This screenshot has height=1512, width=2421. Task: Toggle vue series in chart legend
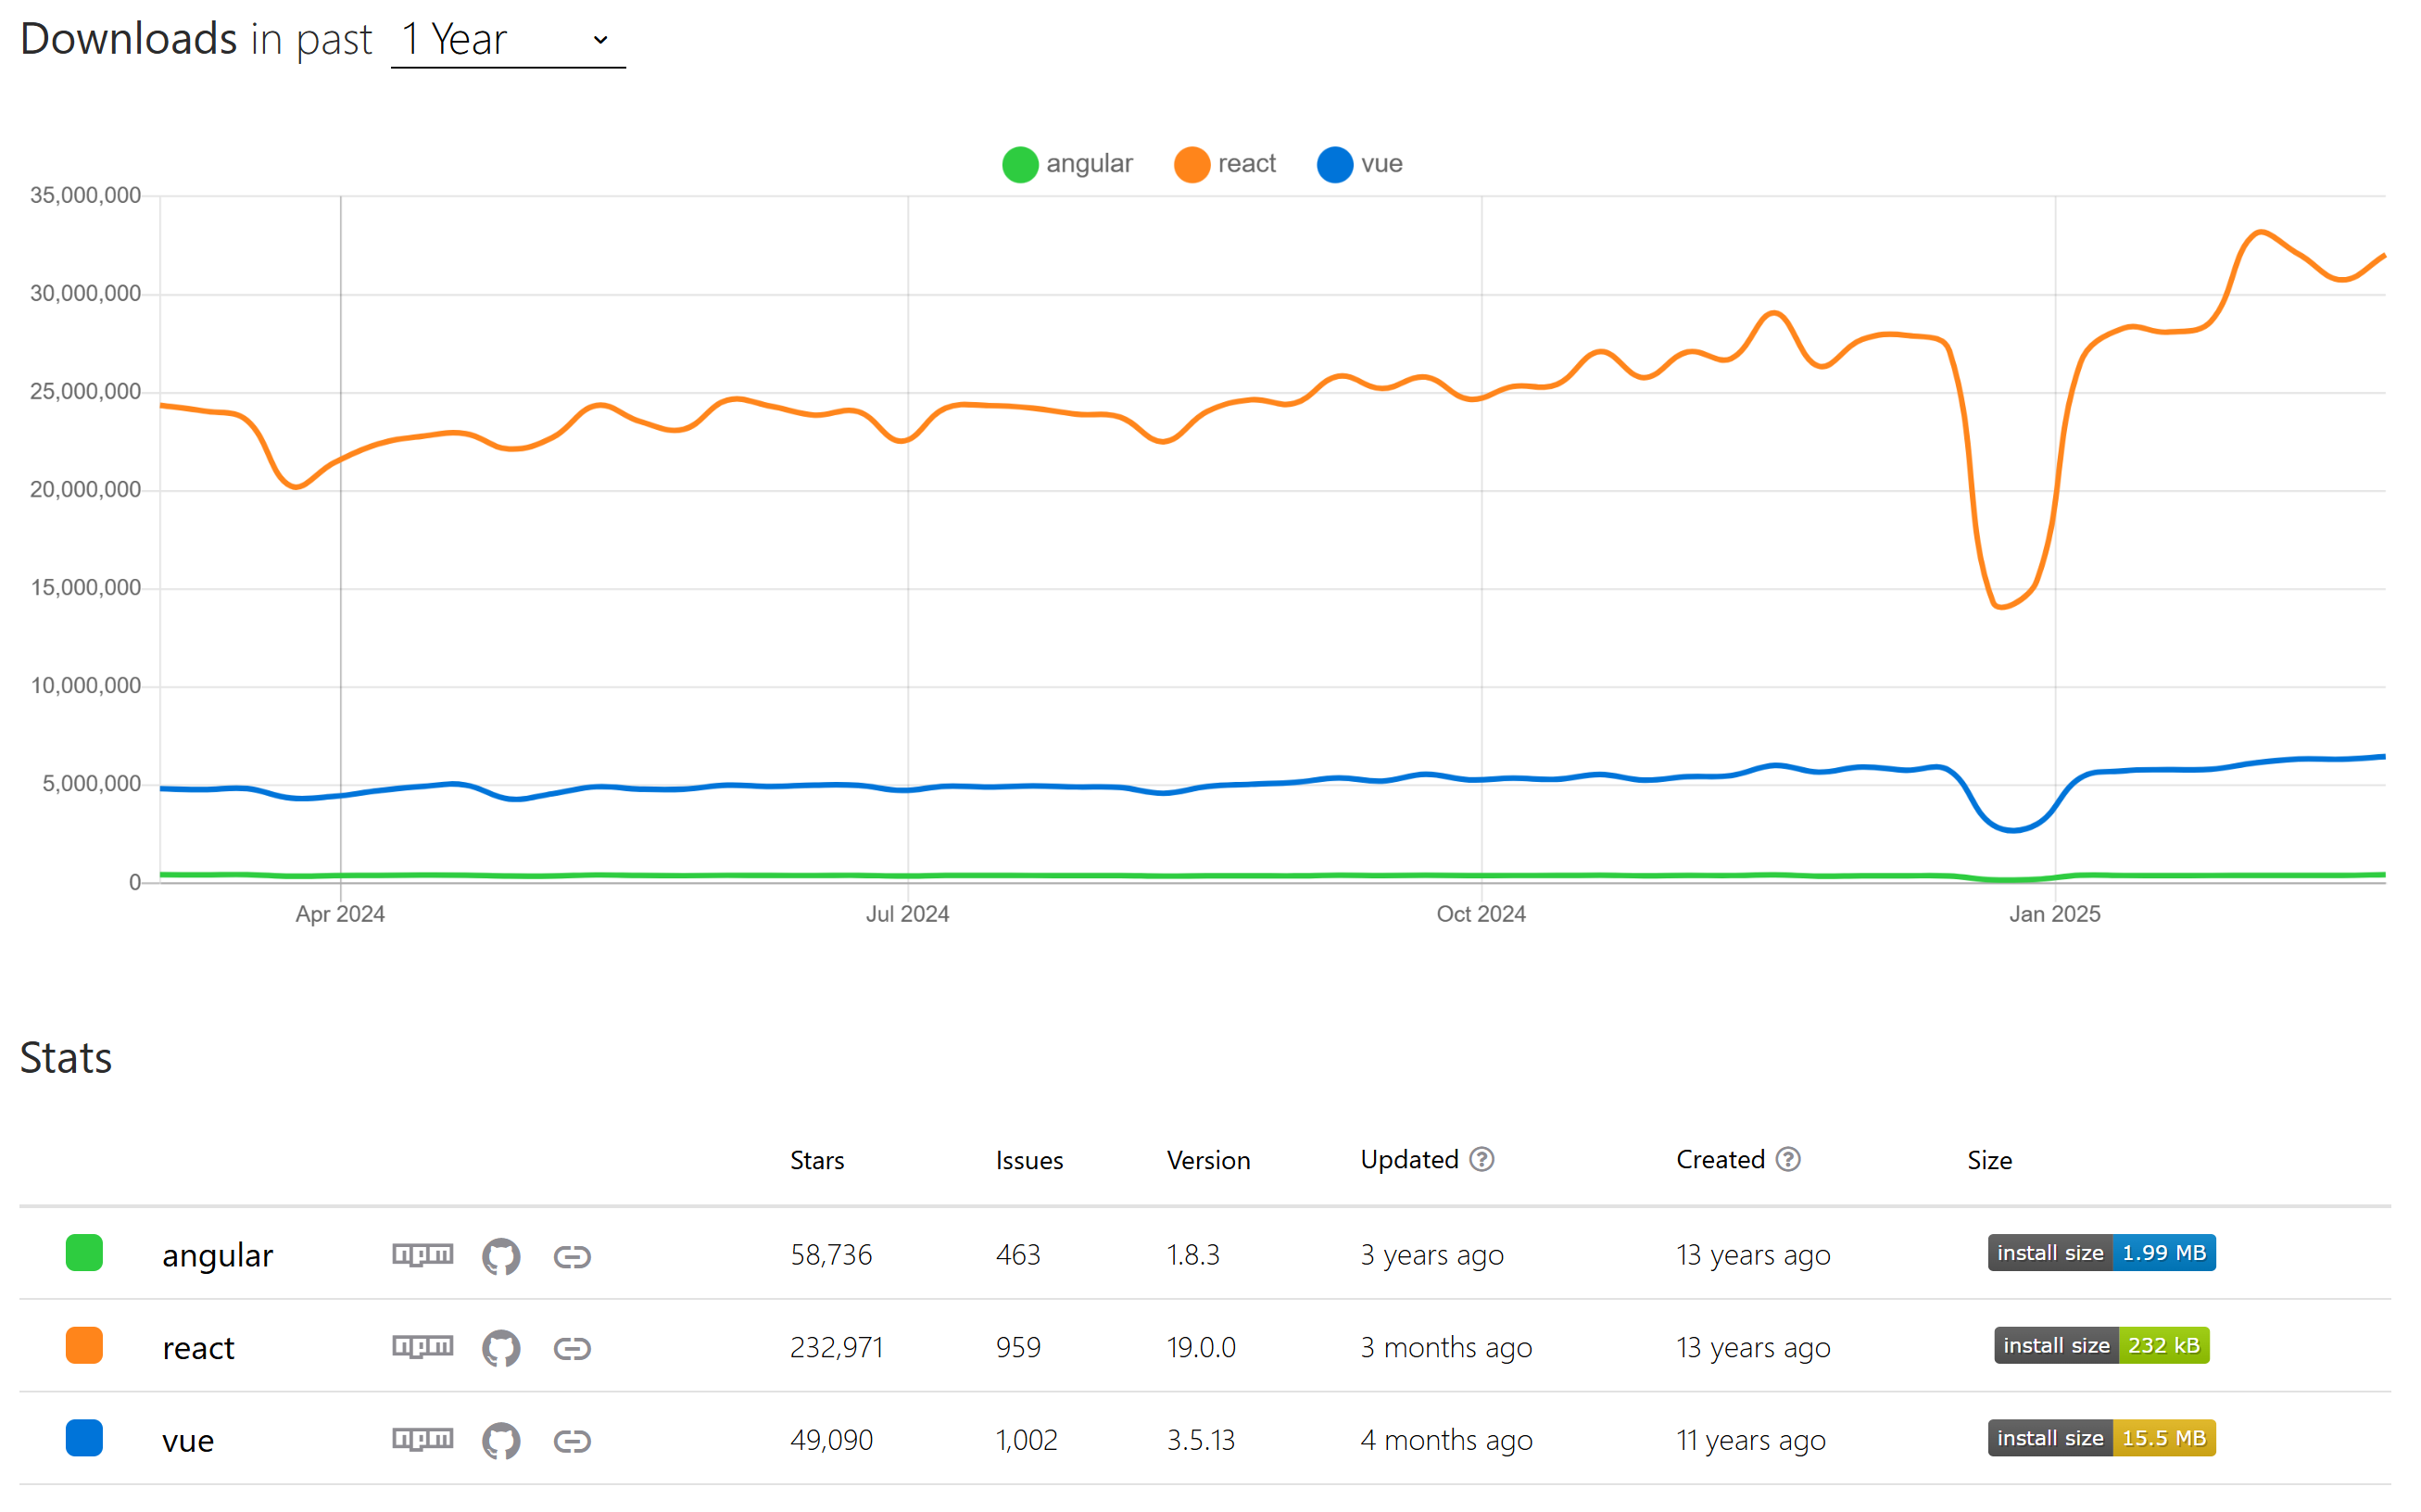click(x=1360, y=164)
